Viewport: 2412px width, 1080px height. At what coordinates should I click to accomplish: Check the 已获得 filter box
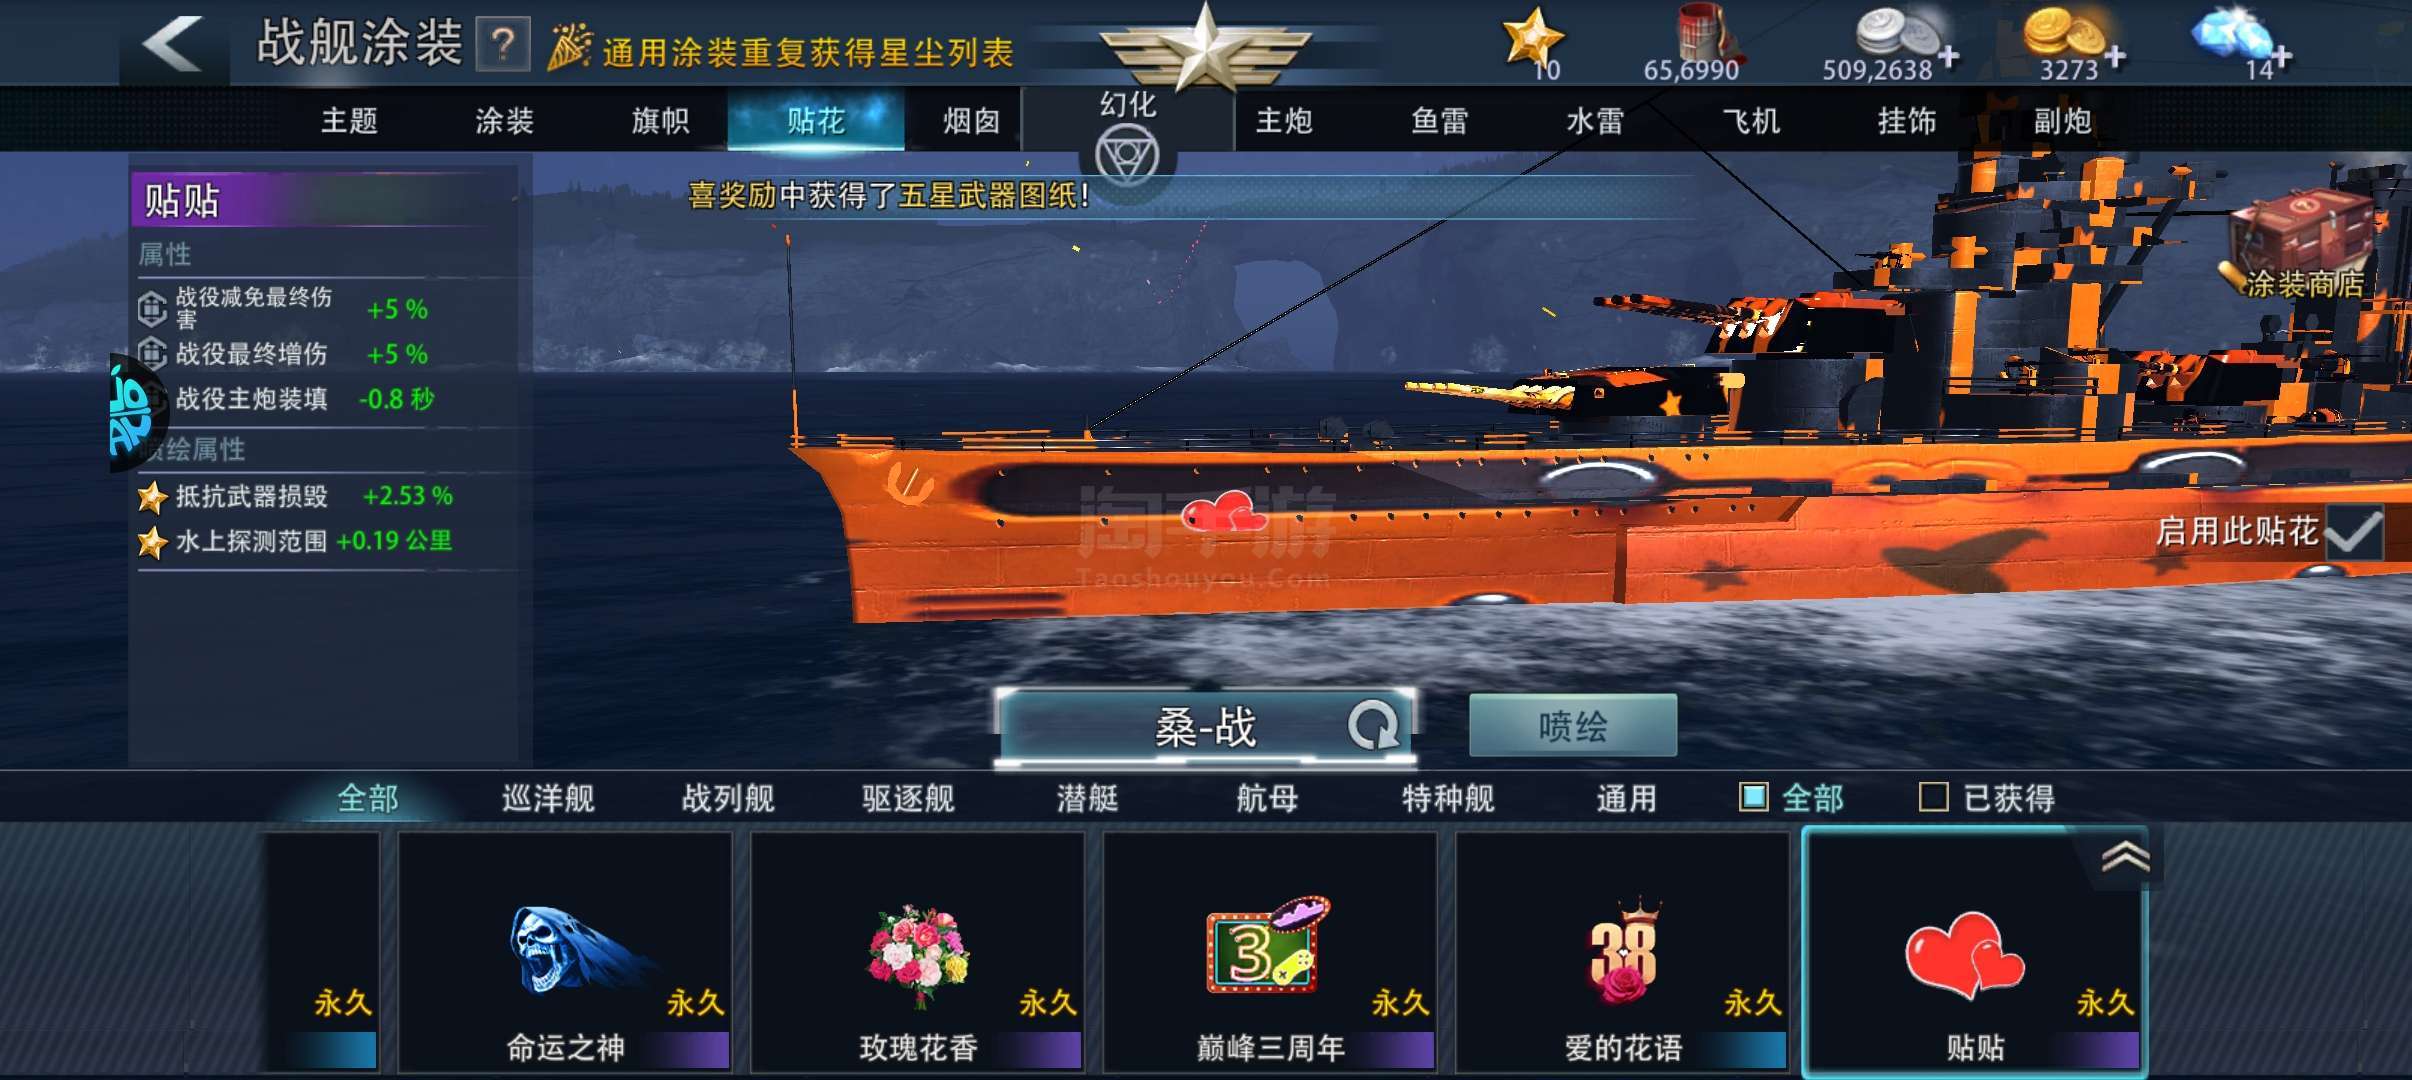pyautogui.click(x=1933, y=797)
